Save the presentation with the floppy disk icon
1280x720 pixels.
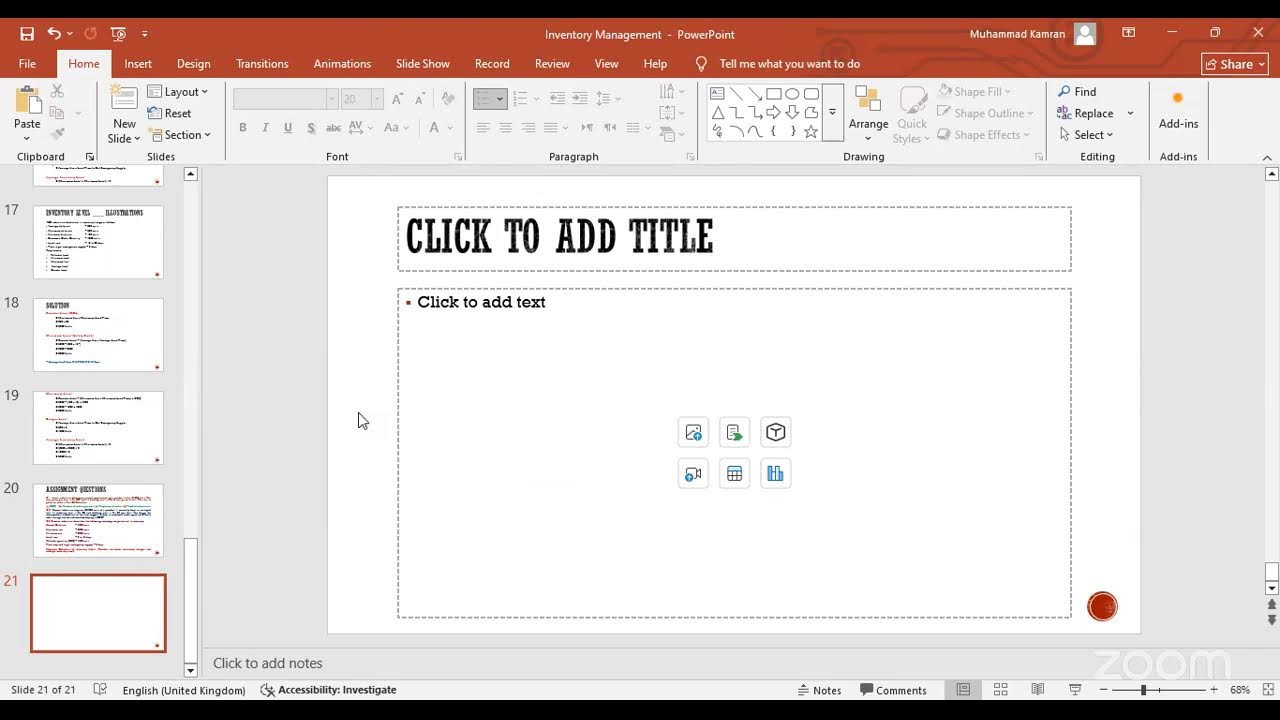[27, 33]
